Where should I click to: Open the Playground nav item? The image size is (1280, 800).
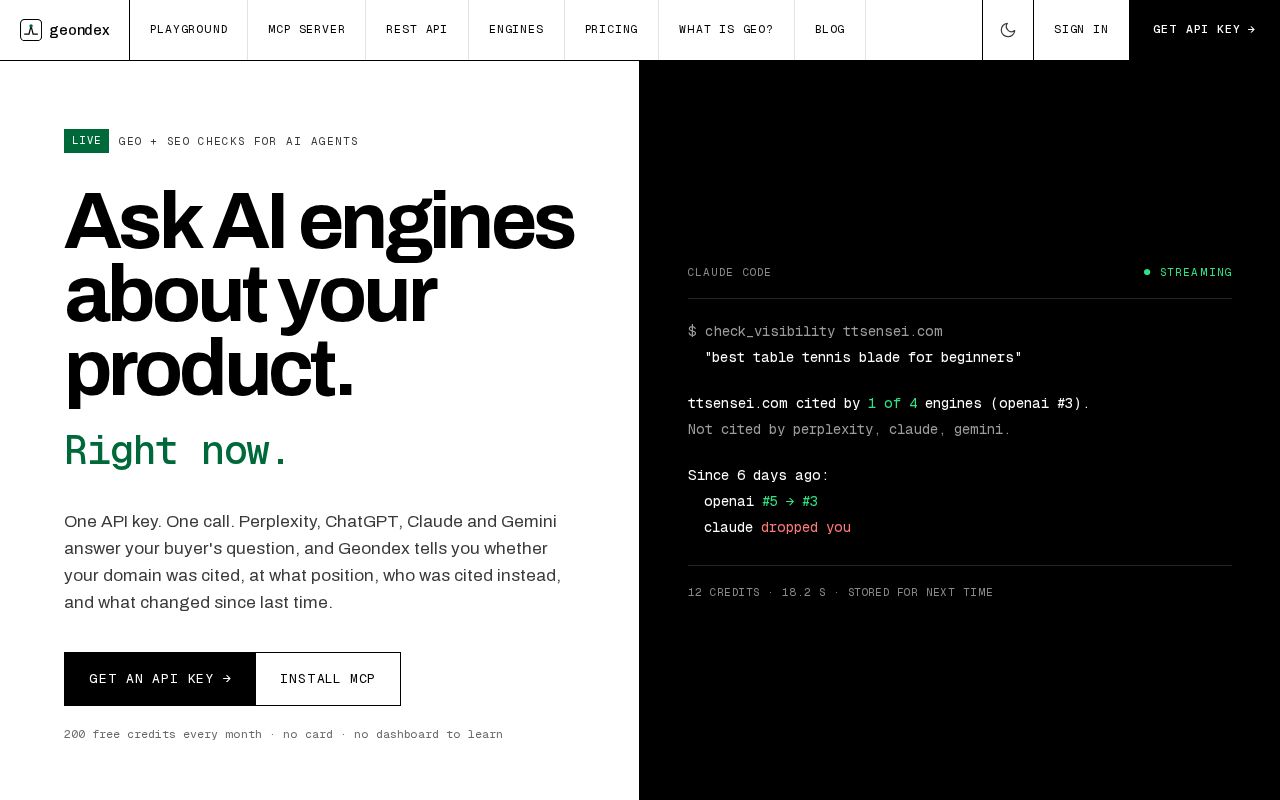189,30
